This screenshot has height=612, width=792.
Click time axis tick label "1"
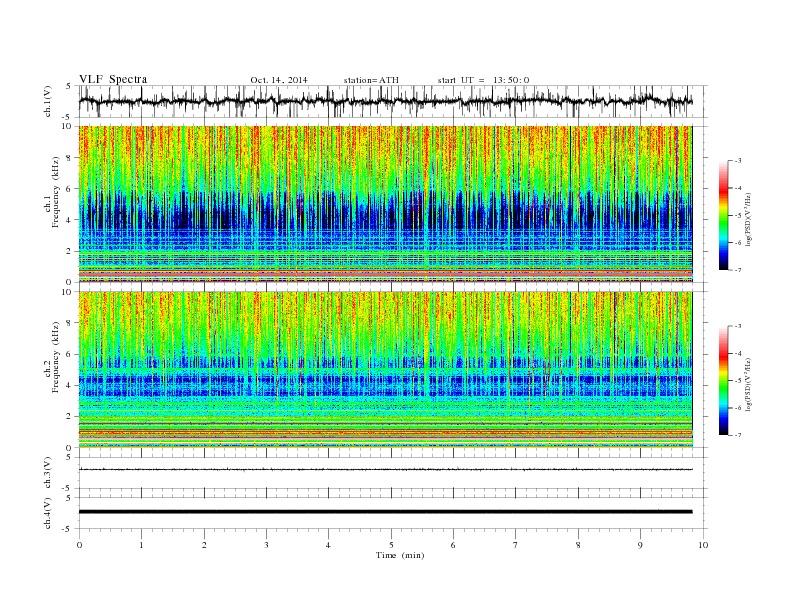pyautogui.click(x=141, y=545)
